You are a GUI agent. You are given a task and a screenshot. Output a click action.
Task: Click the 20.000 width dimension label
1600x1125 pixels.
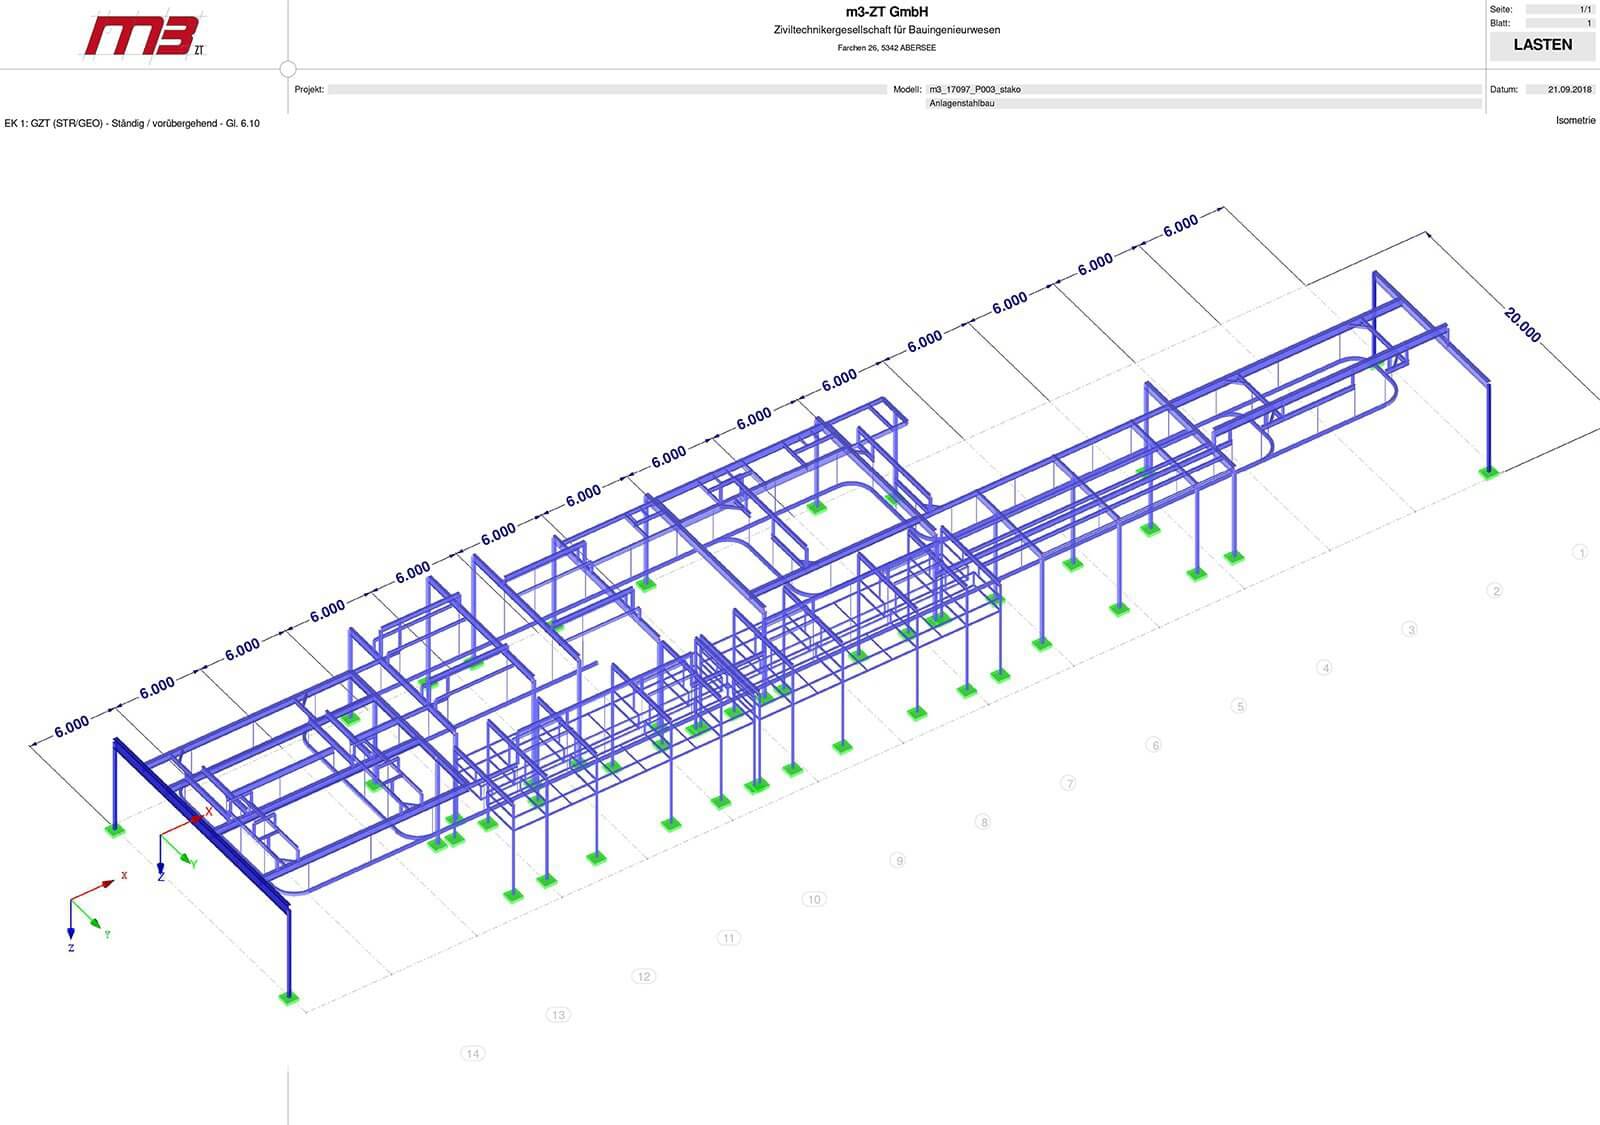pos(1521,325)
